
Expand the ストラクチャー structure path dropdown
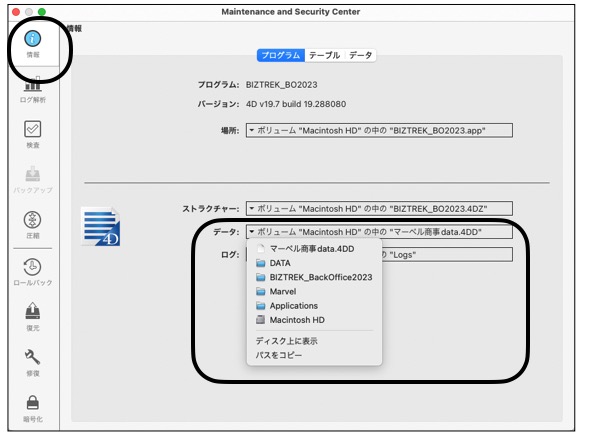[x=379, y=208]
